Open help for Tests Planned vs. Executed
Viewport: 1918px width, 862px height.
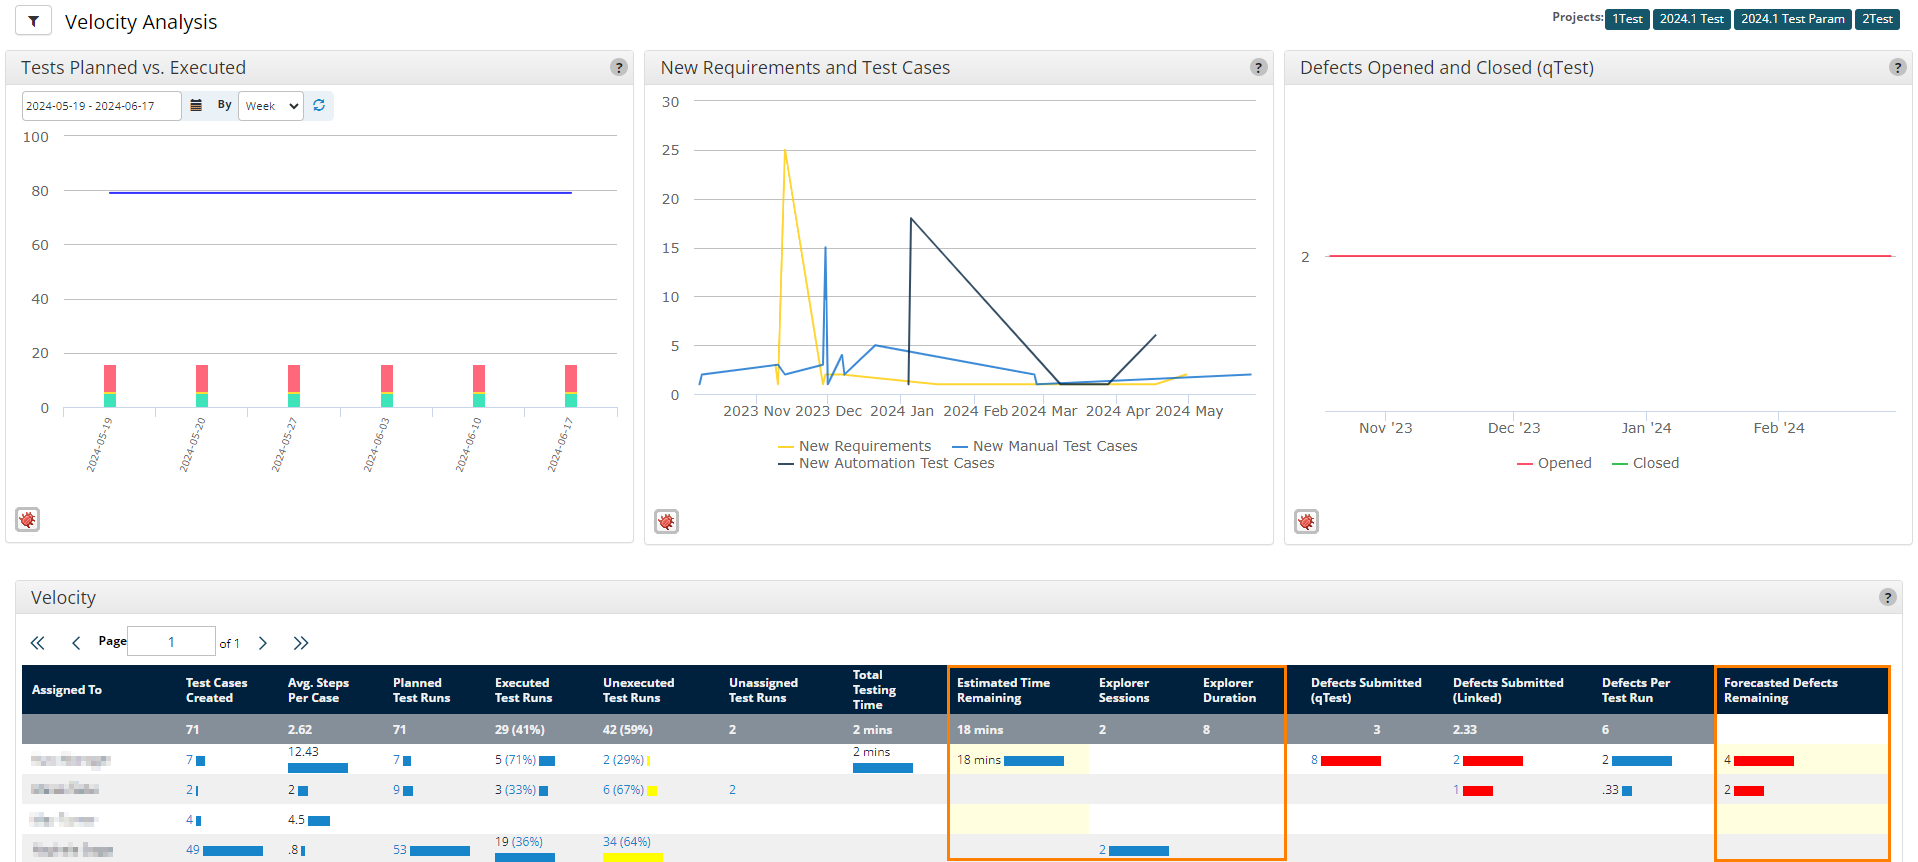(619, 67)
